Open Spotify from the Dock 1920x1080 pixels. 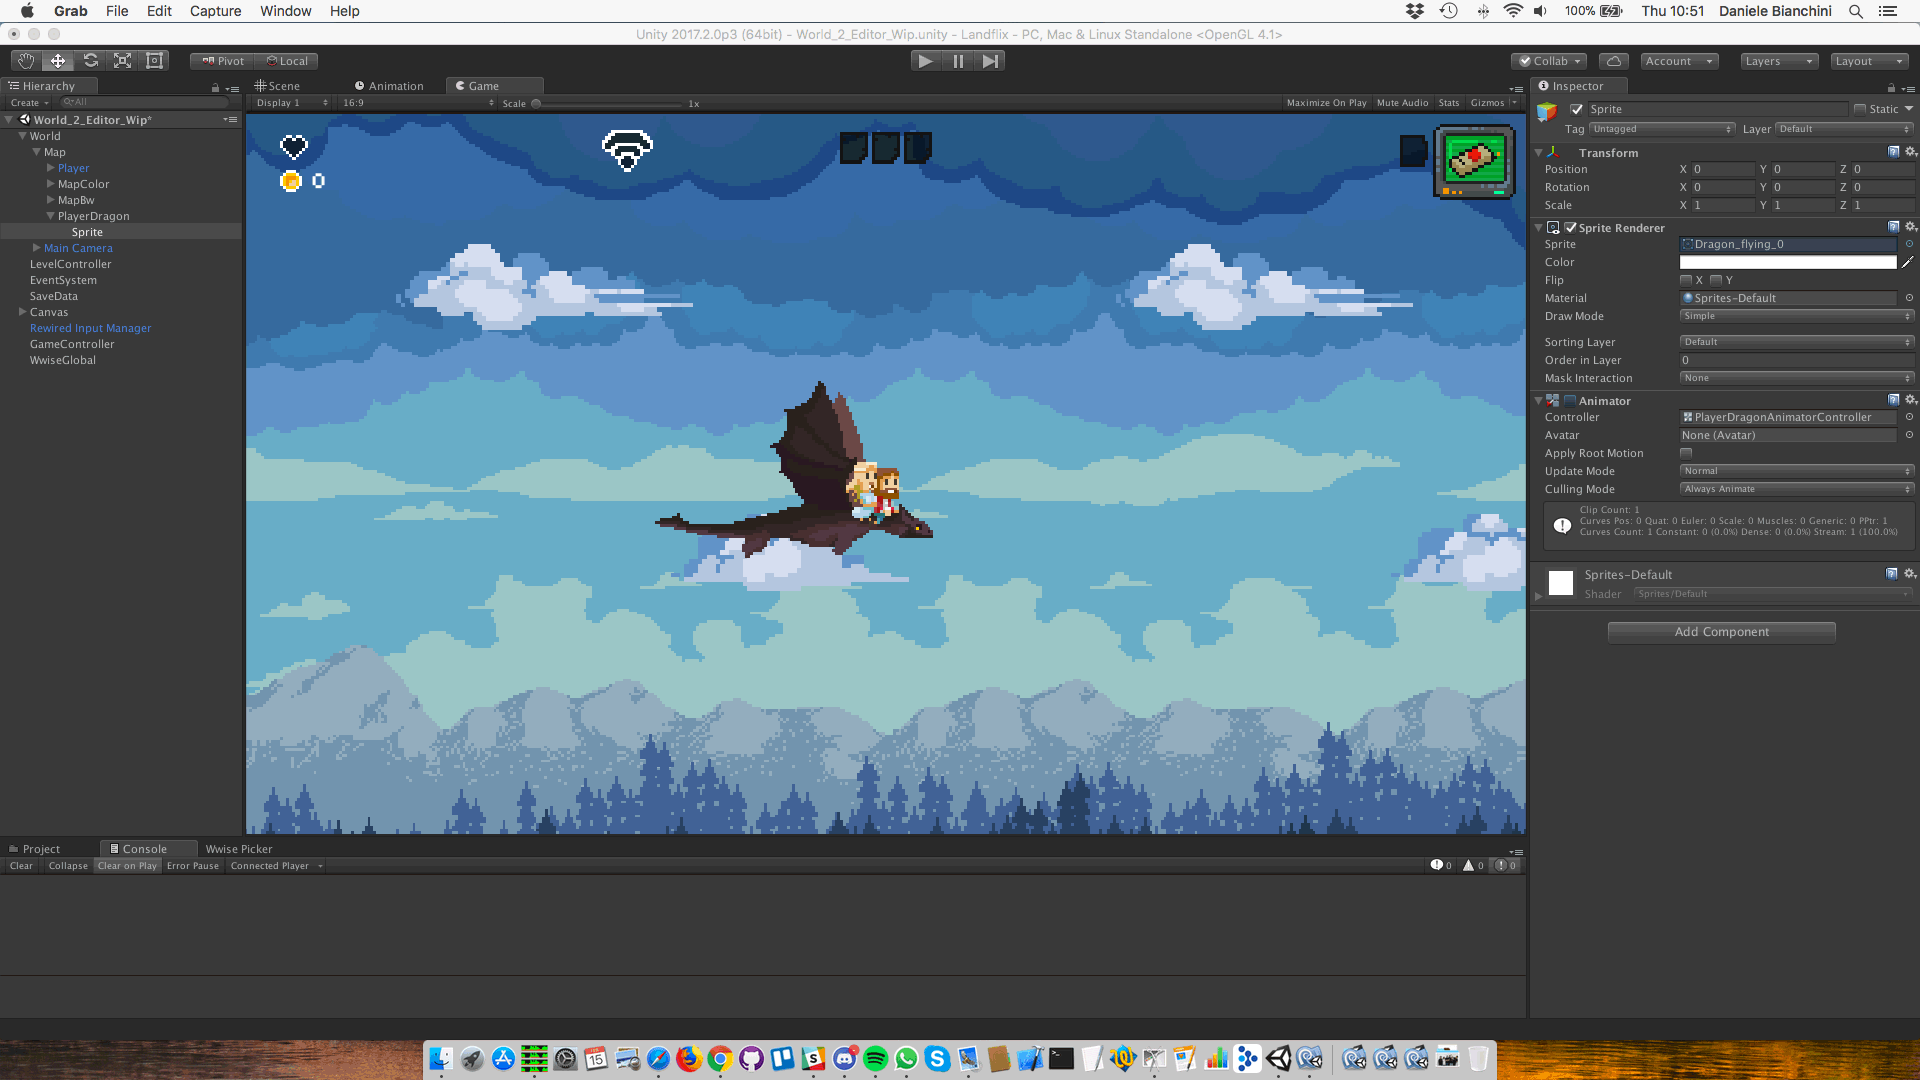pyautogui.click(x=876, y=1058)
